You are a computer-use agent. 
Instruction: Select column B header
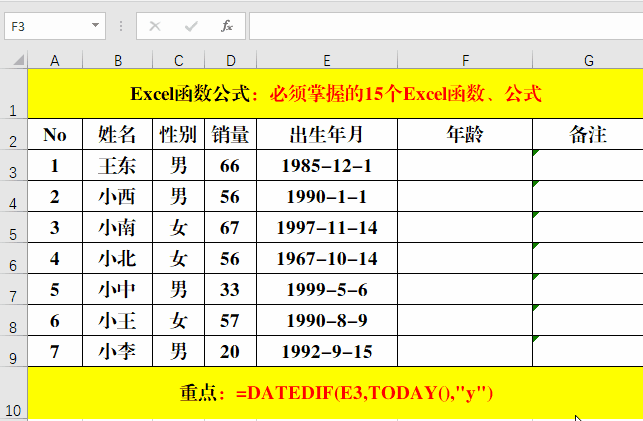pos(118,60)
